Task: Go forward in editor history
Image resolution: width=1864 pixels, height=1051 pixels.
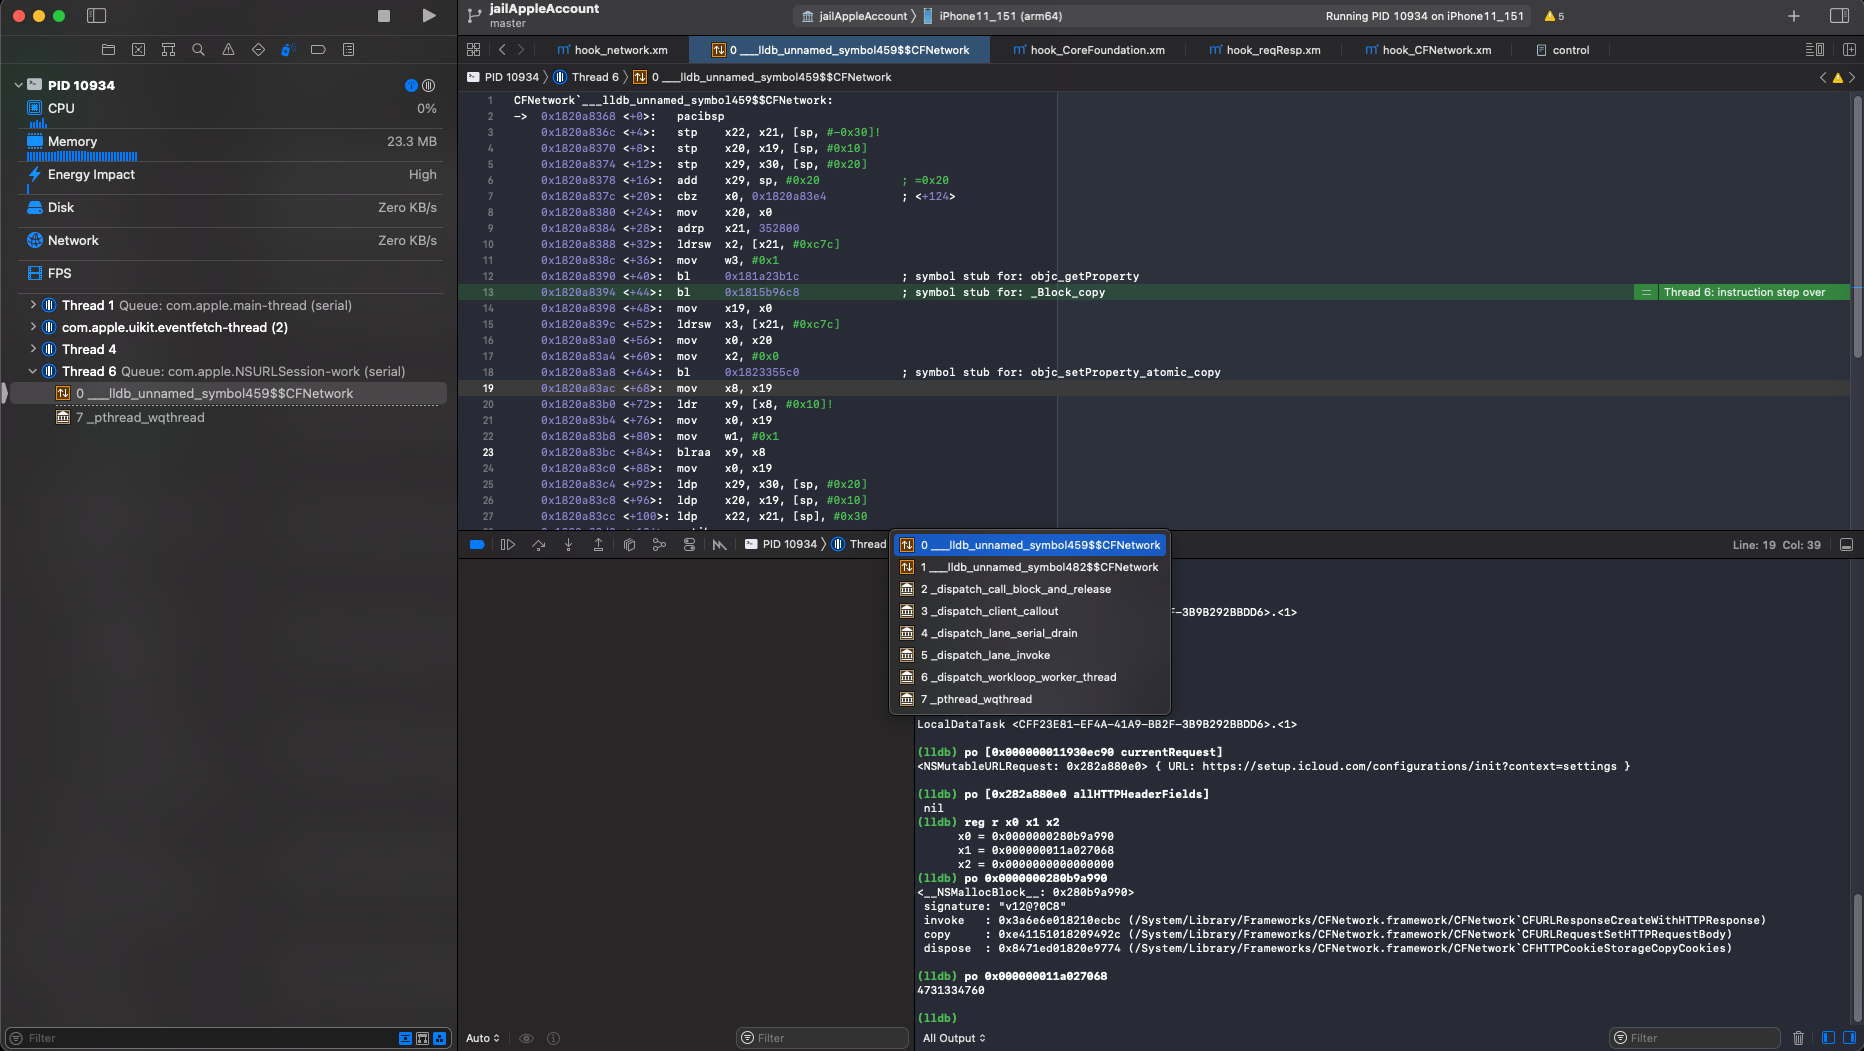Action: (x=521, y=49)
